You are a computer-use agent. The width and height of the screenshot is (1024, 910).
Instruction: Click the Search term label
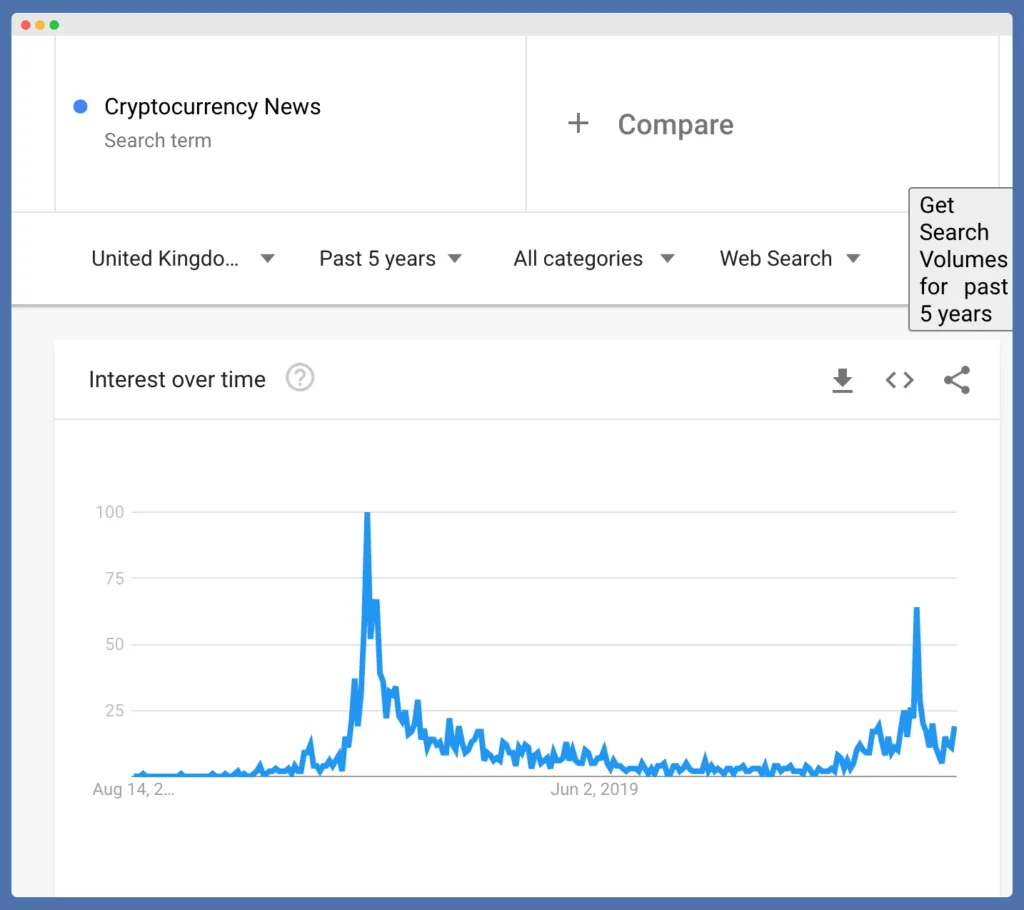pyautogui.click(x=158, y=141)
